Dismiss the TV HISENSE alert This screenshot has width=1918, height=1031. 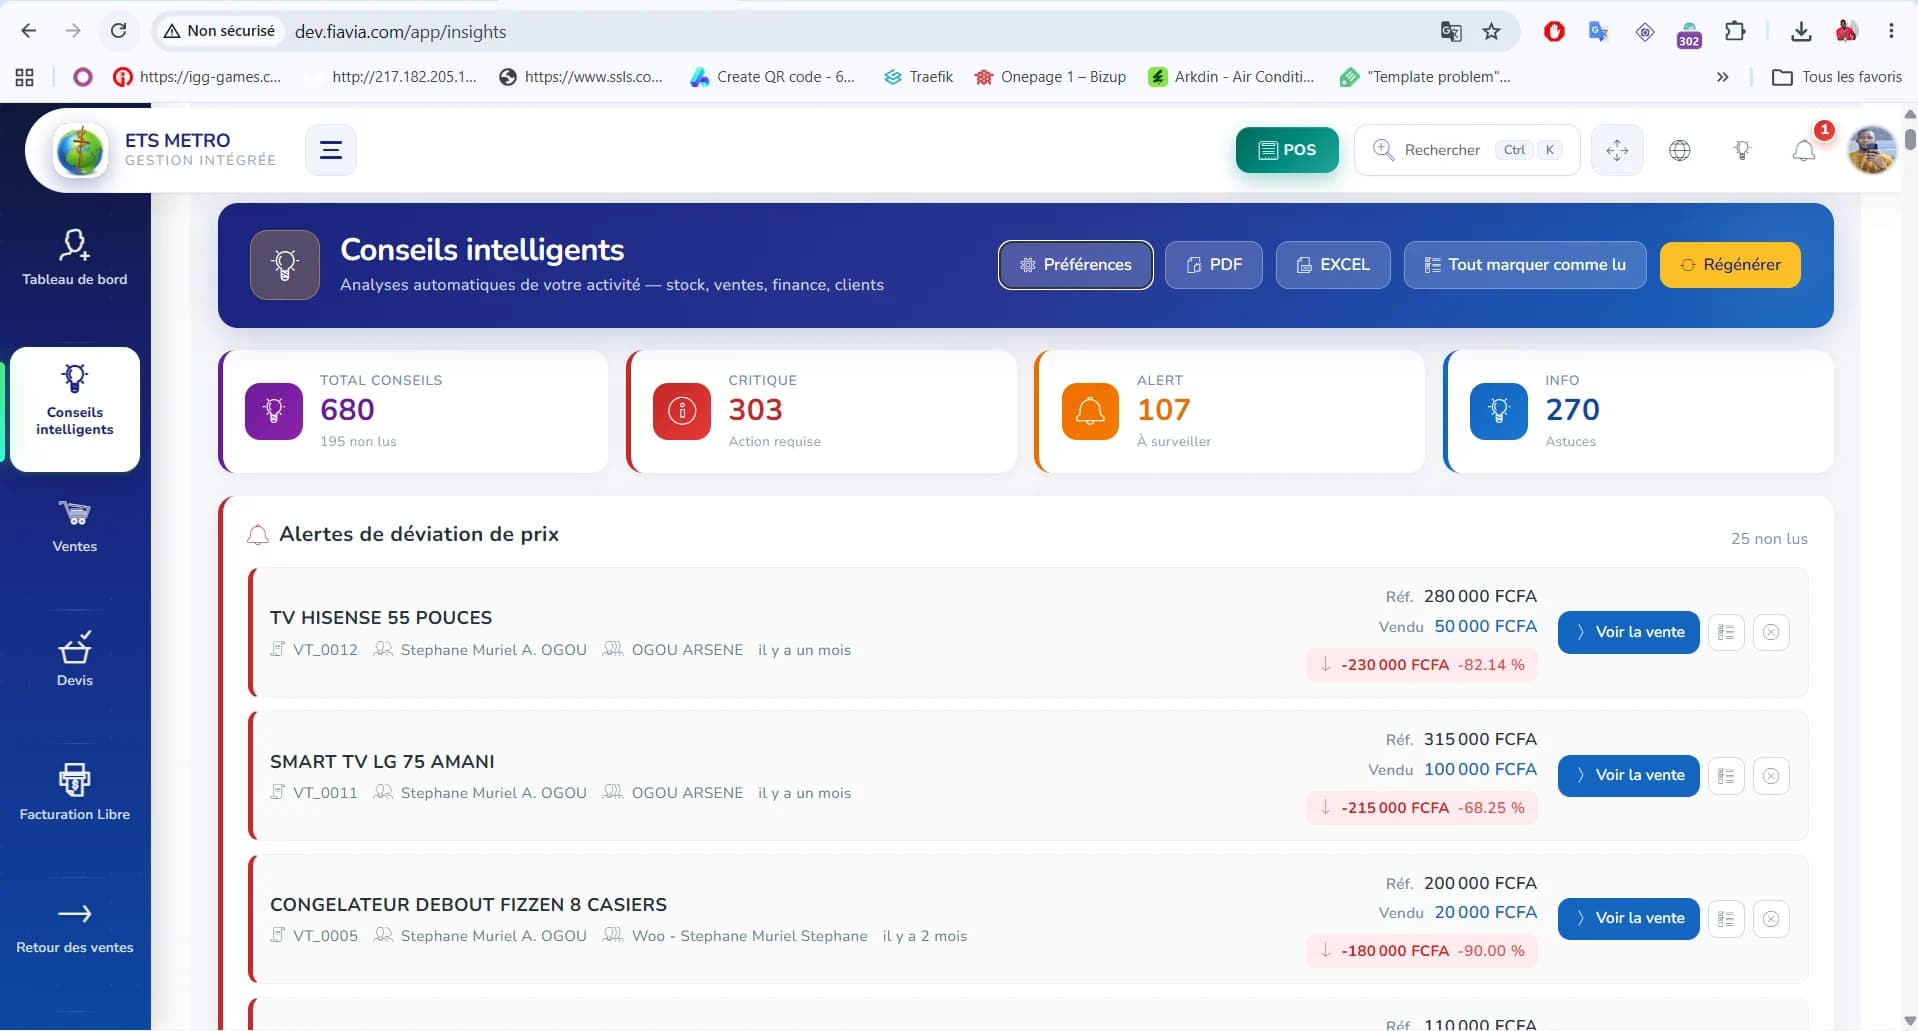[x=1771, y=632]
